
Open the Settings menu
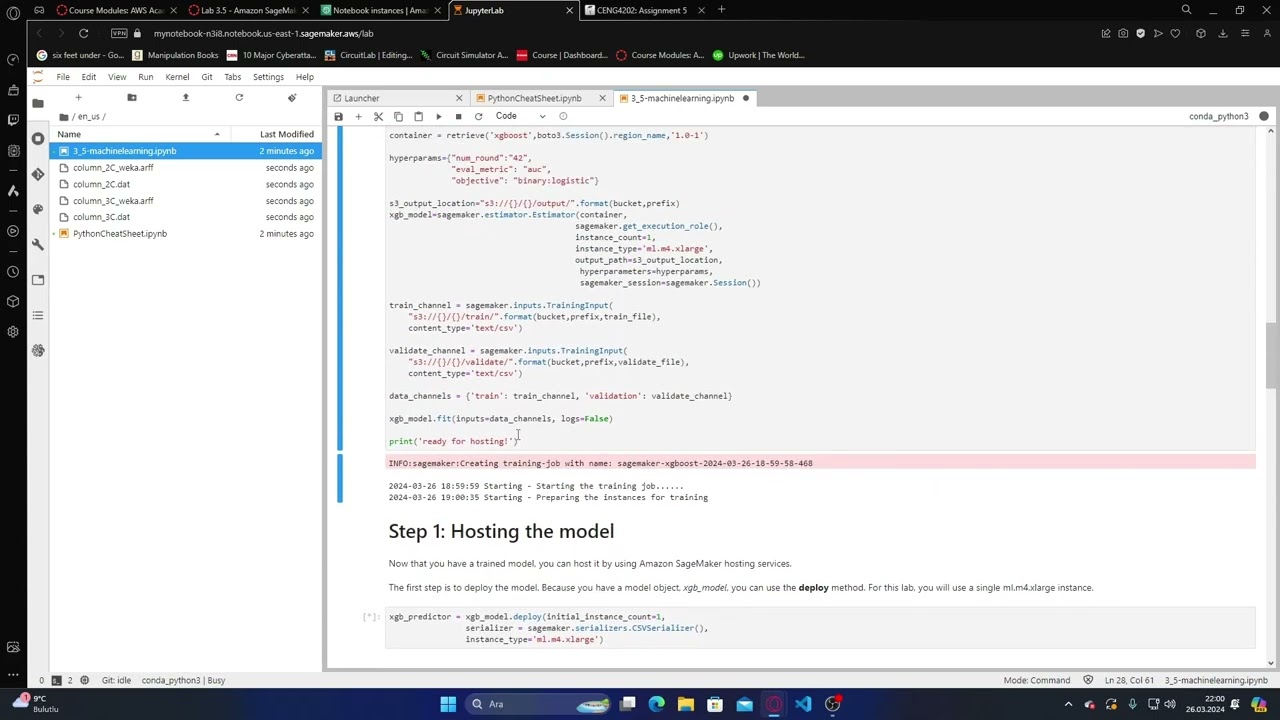[268, 77]
